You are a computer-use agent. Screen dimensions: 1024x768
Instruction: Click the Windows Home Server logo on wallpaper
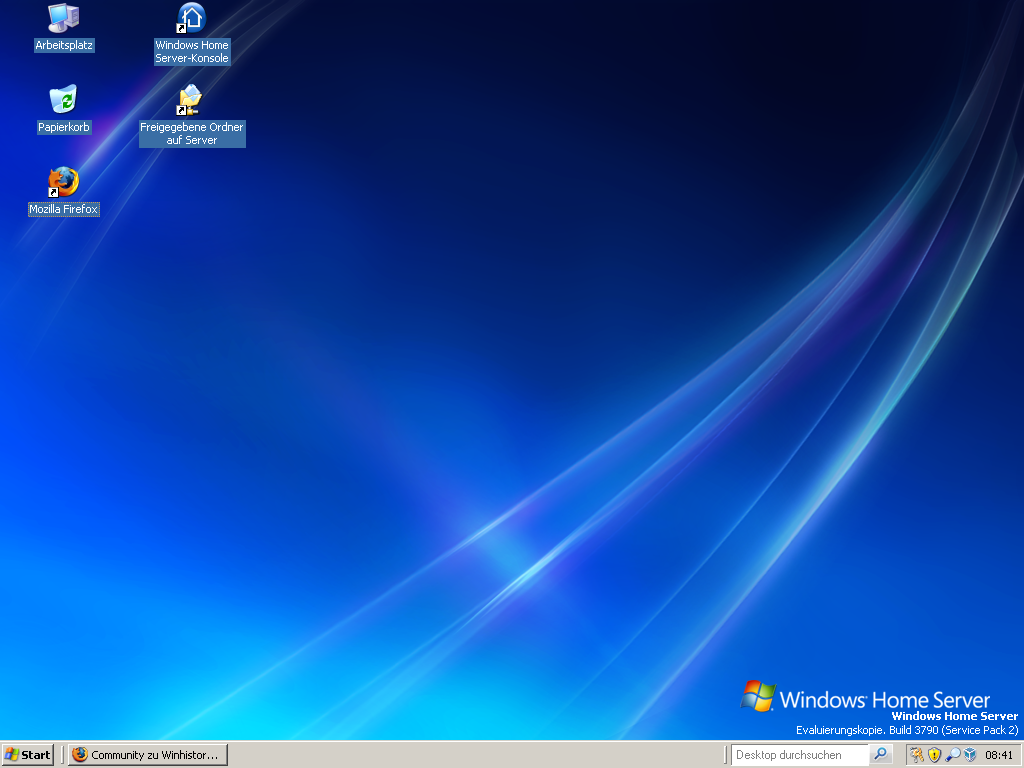pyautogui.click(x=865, y=698)
